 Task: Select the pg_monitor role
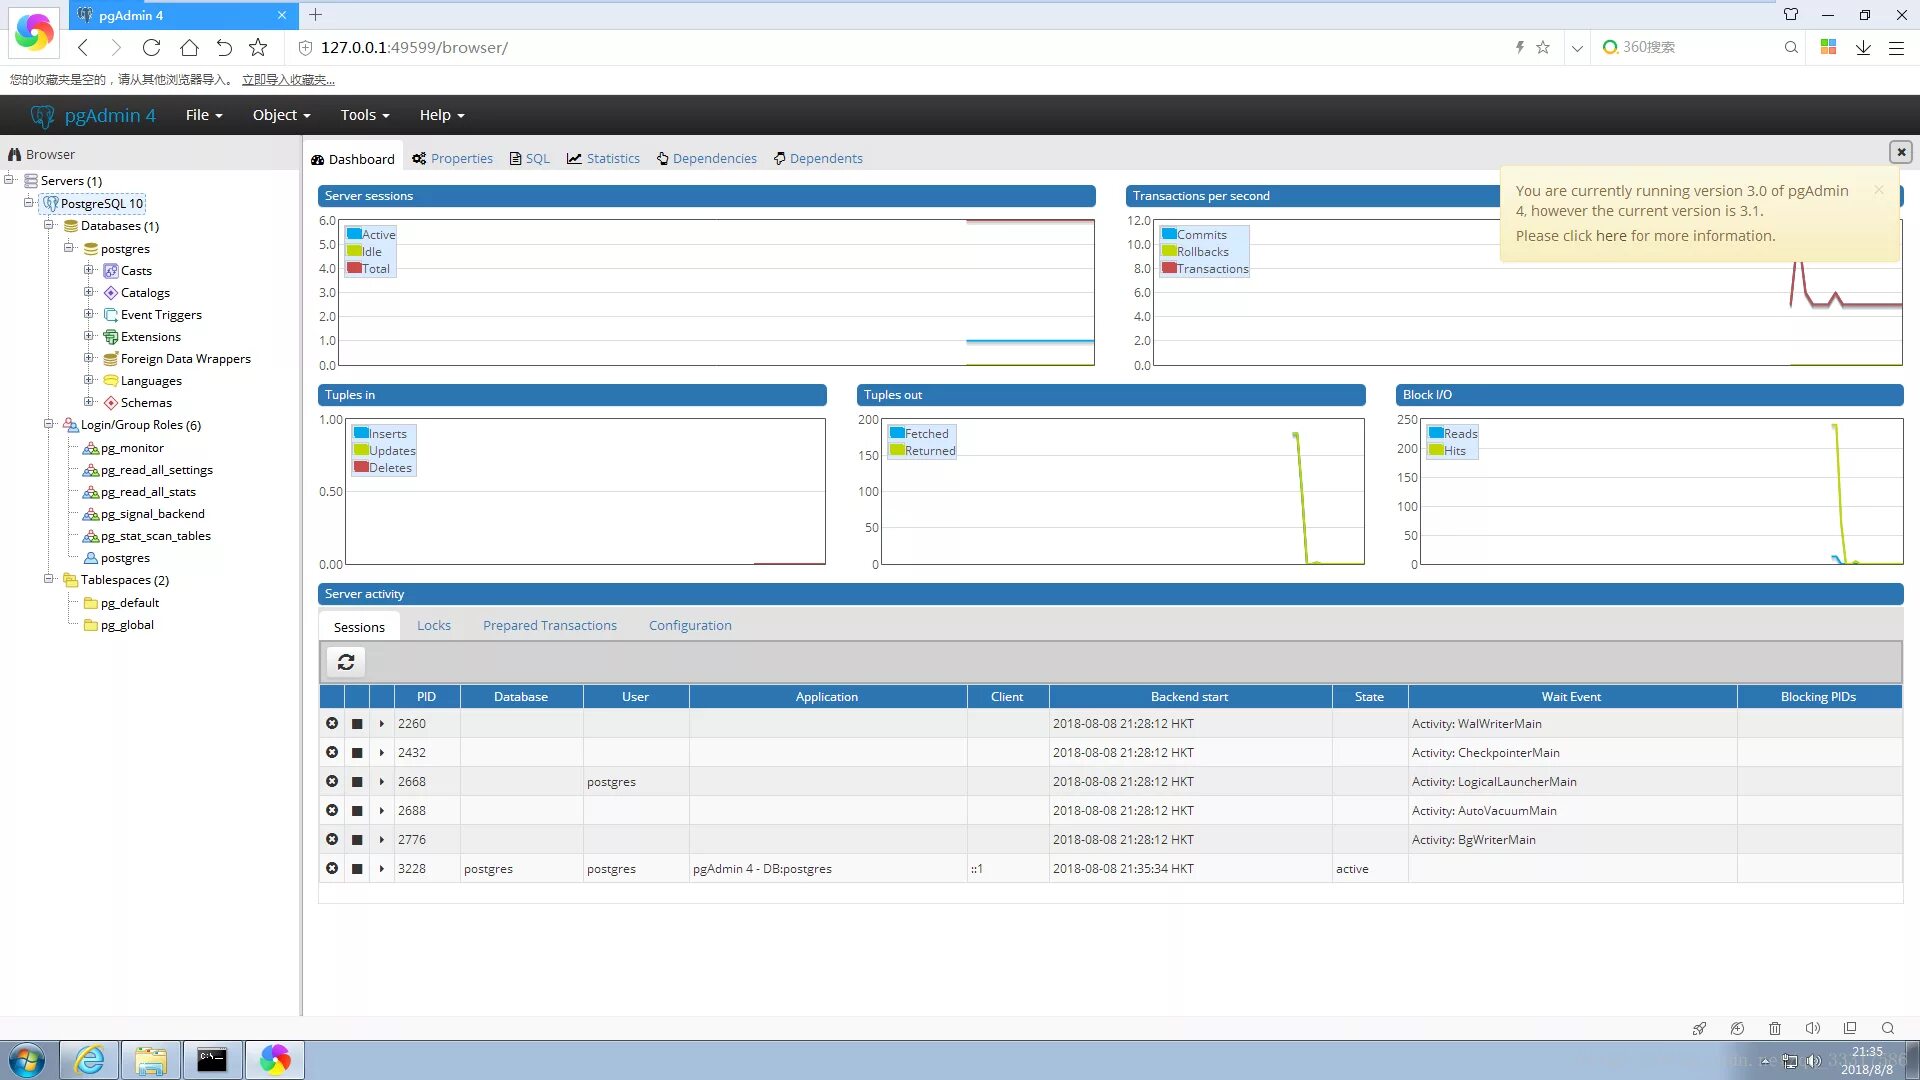(131, 448)
